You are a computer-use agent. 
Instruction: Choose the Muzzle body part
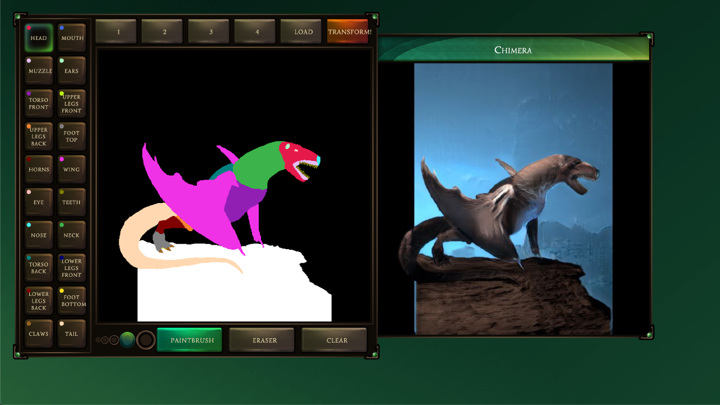tap(39, 71)
